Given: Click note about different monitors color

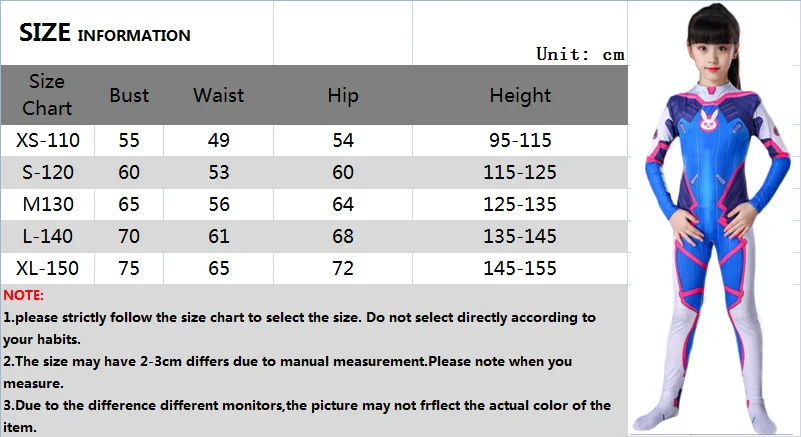Looking at the screenshot, I should [x=306, y=405].
